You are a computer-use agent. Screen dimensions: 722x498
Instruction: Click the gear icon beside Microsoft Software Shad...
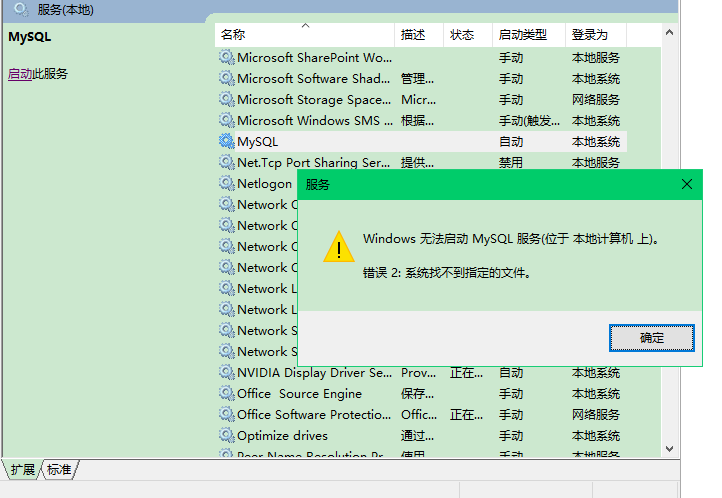click(x=227, y=78)
